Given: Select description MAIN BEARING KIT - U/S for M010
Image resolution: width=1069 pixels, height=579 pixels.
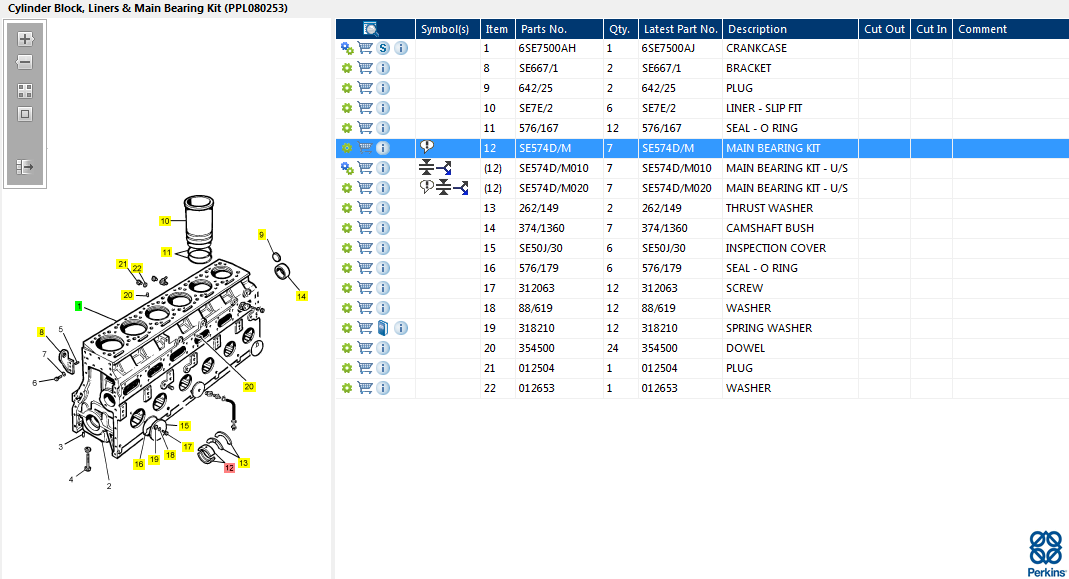Looking at the screenshot, I should pos(787,168).
